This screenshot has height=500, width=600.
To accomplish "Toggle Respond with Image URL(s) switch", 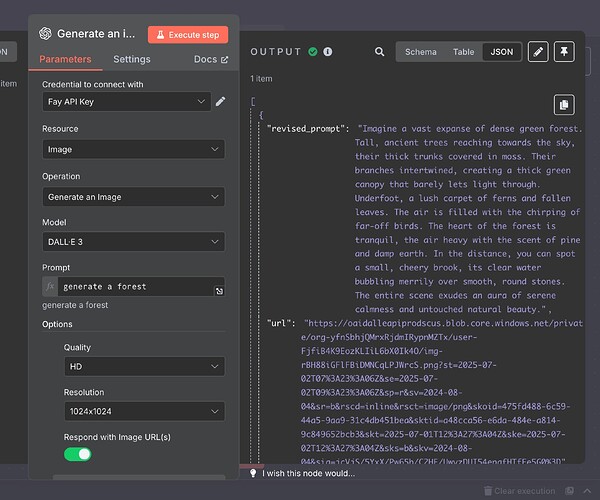I will [x=78, y=454].
